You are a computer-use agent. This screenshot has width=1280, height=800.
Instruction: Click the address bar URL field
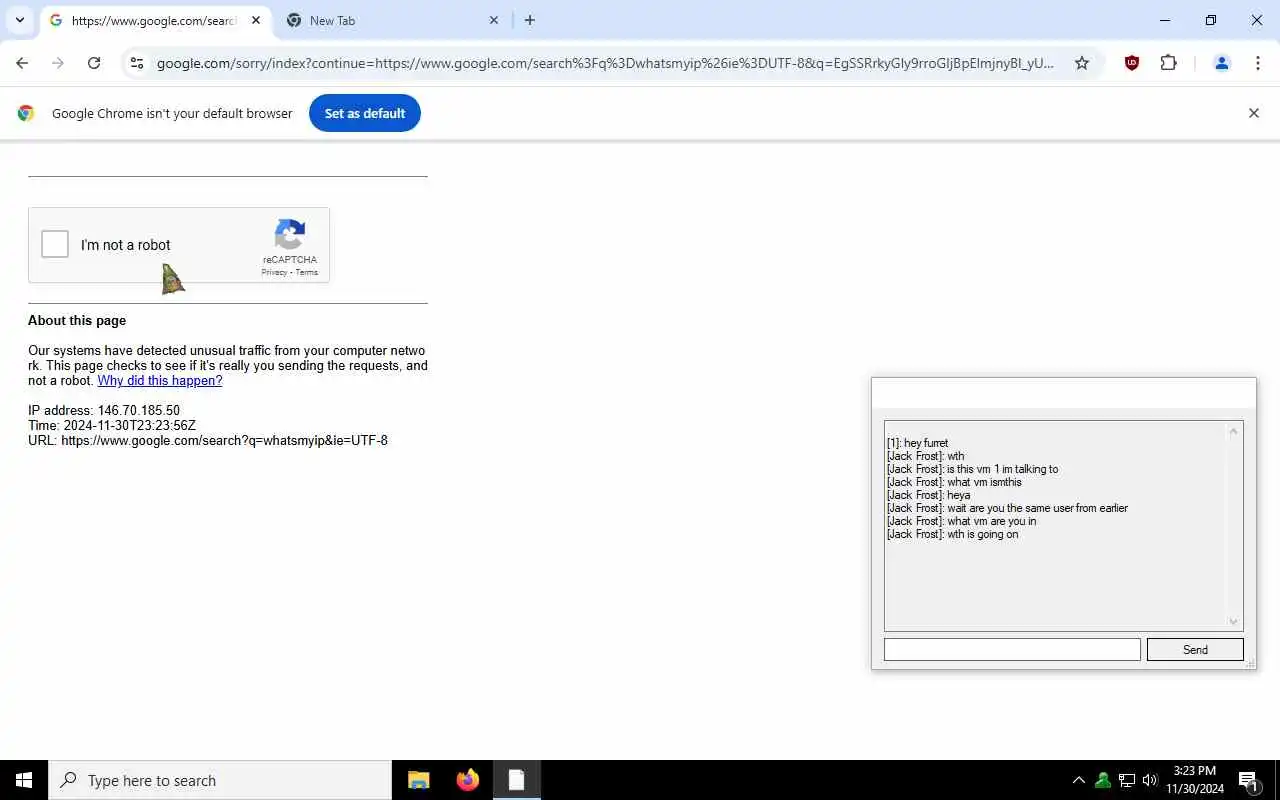pyautogui.click(x=605, y=63)
